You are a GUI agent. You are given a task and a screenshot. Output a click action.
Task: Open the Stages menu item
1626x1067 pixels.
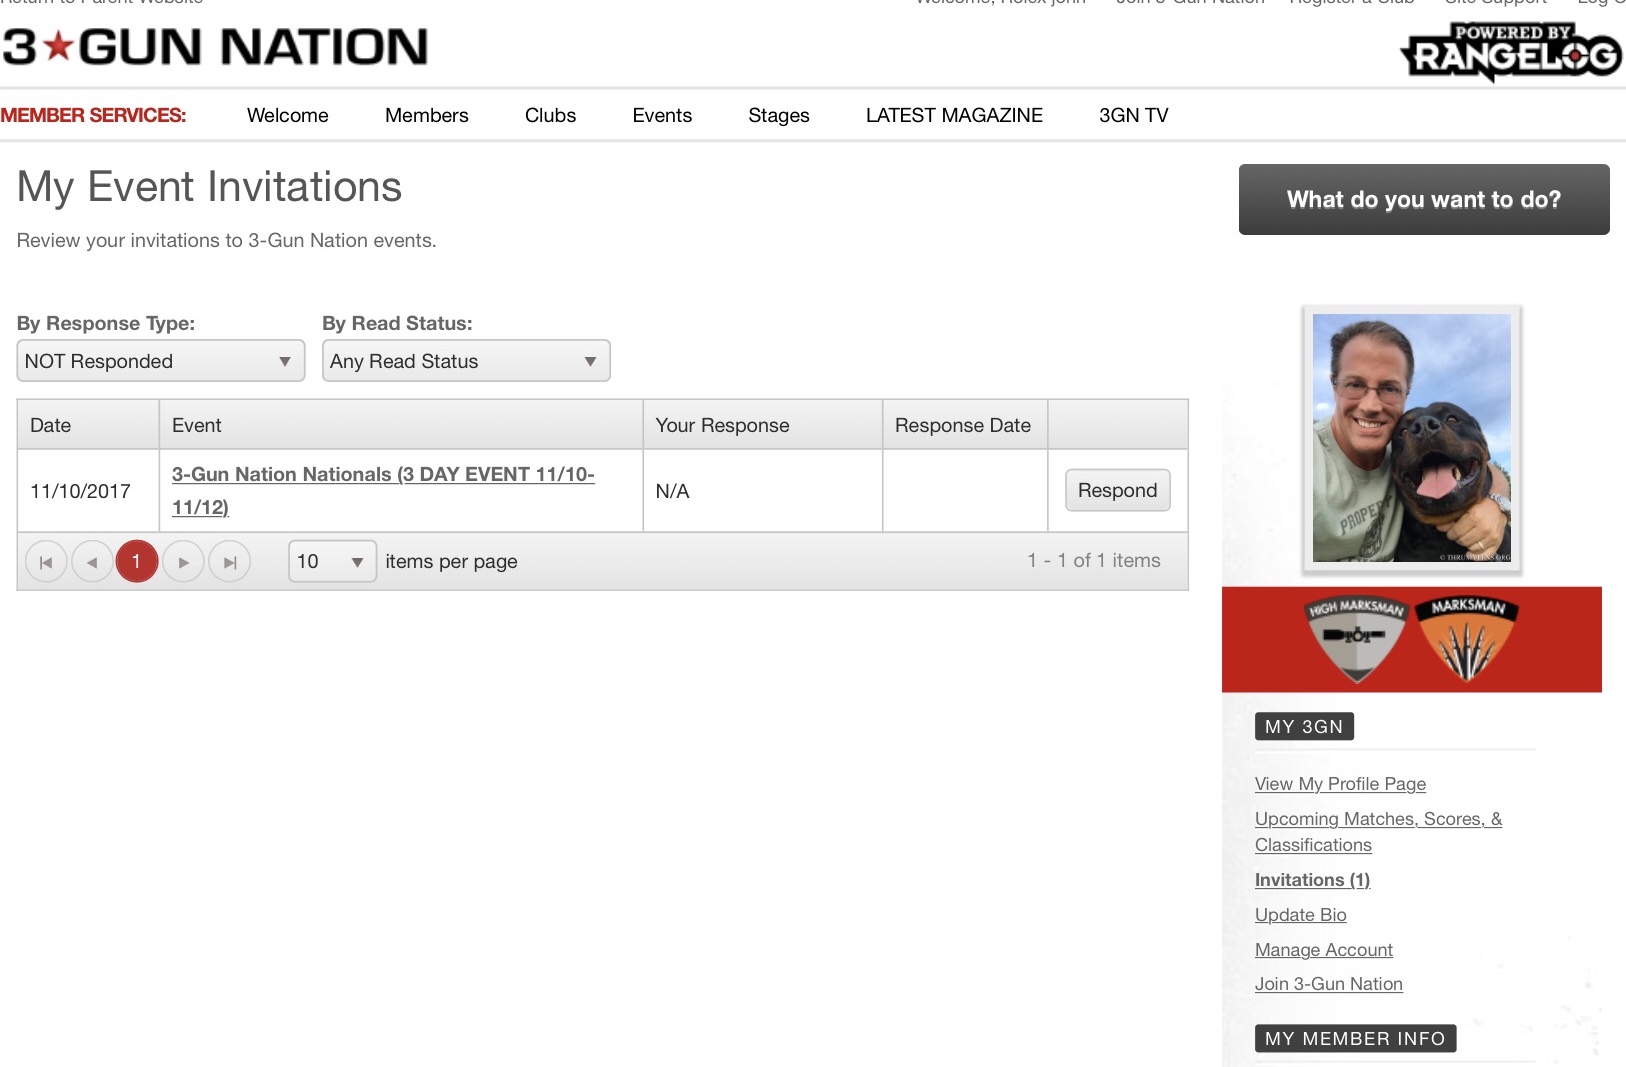pyautogui.click(x=779, y=115)
